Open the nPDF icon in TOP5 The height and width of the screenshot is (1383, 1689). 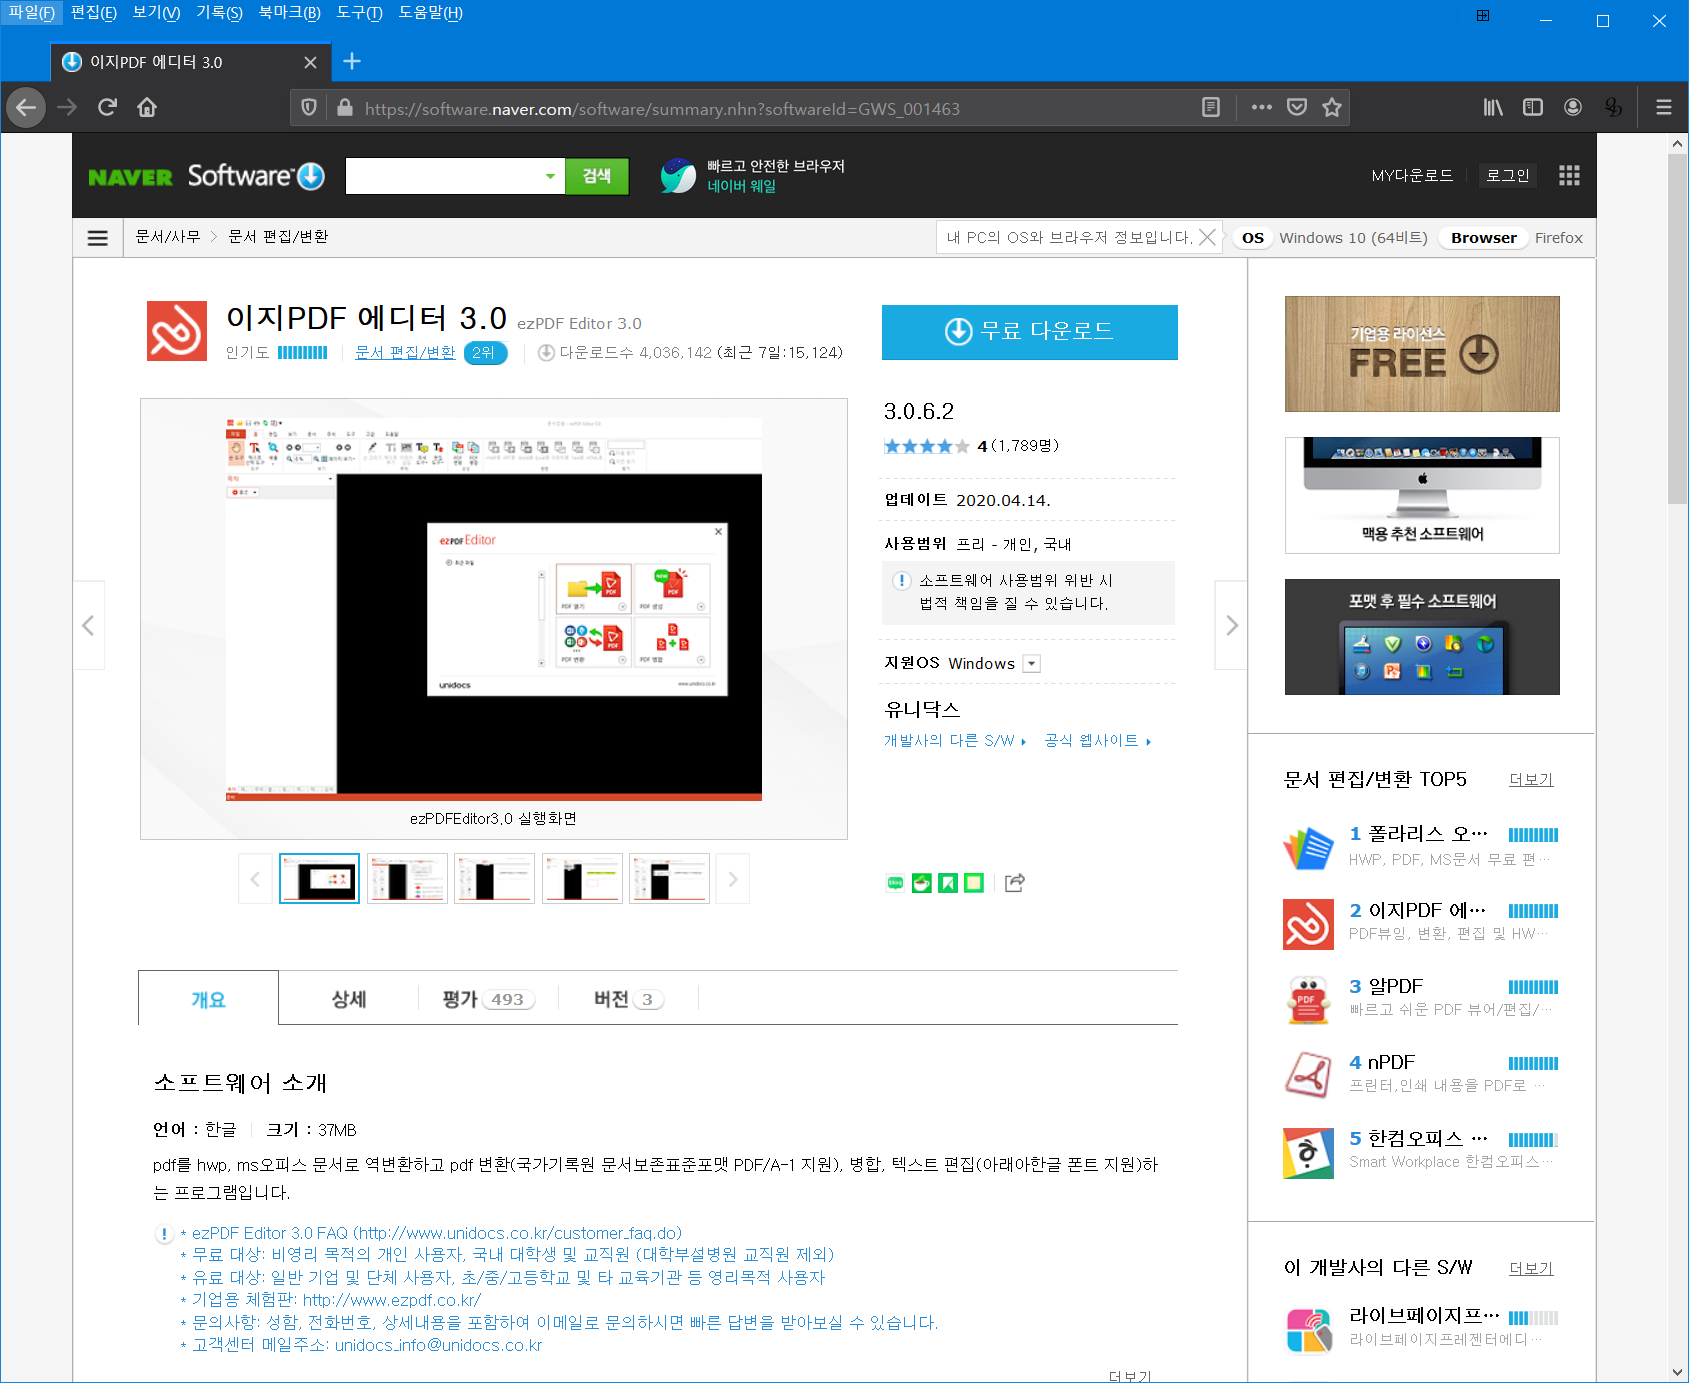coord(1308,1077)
